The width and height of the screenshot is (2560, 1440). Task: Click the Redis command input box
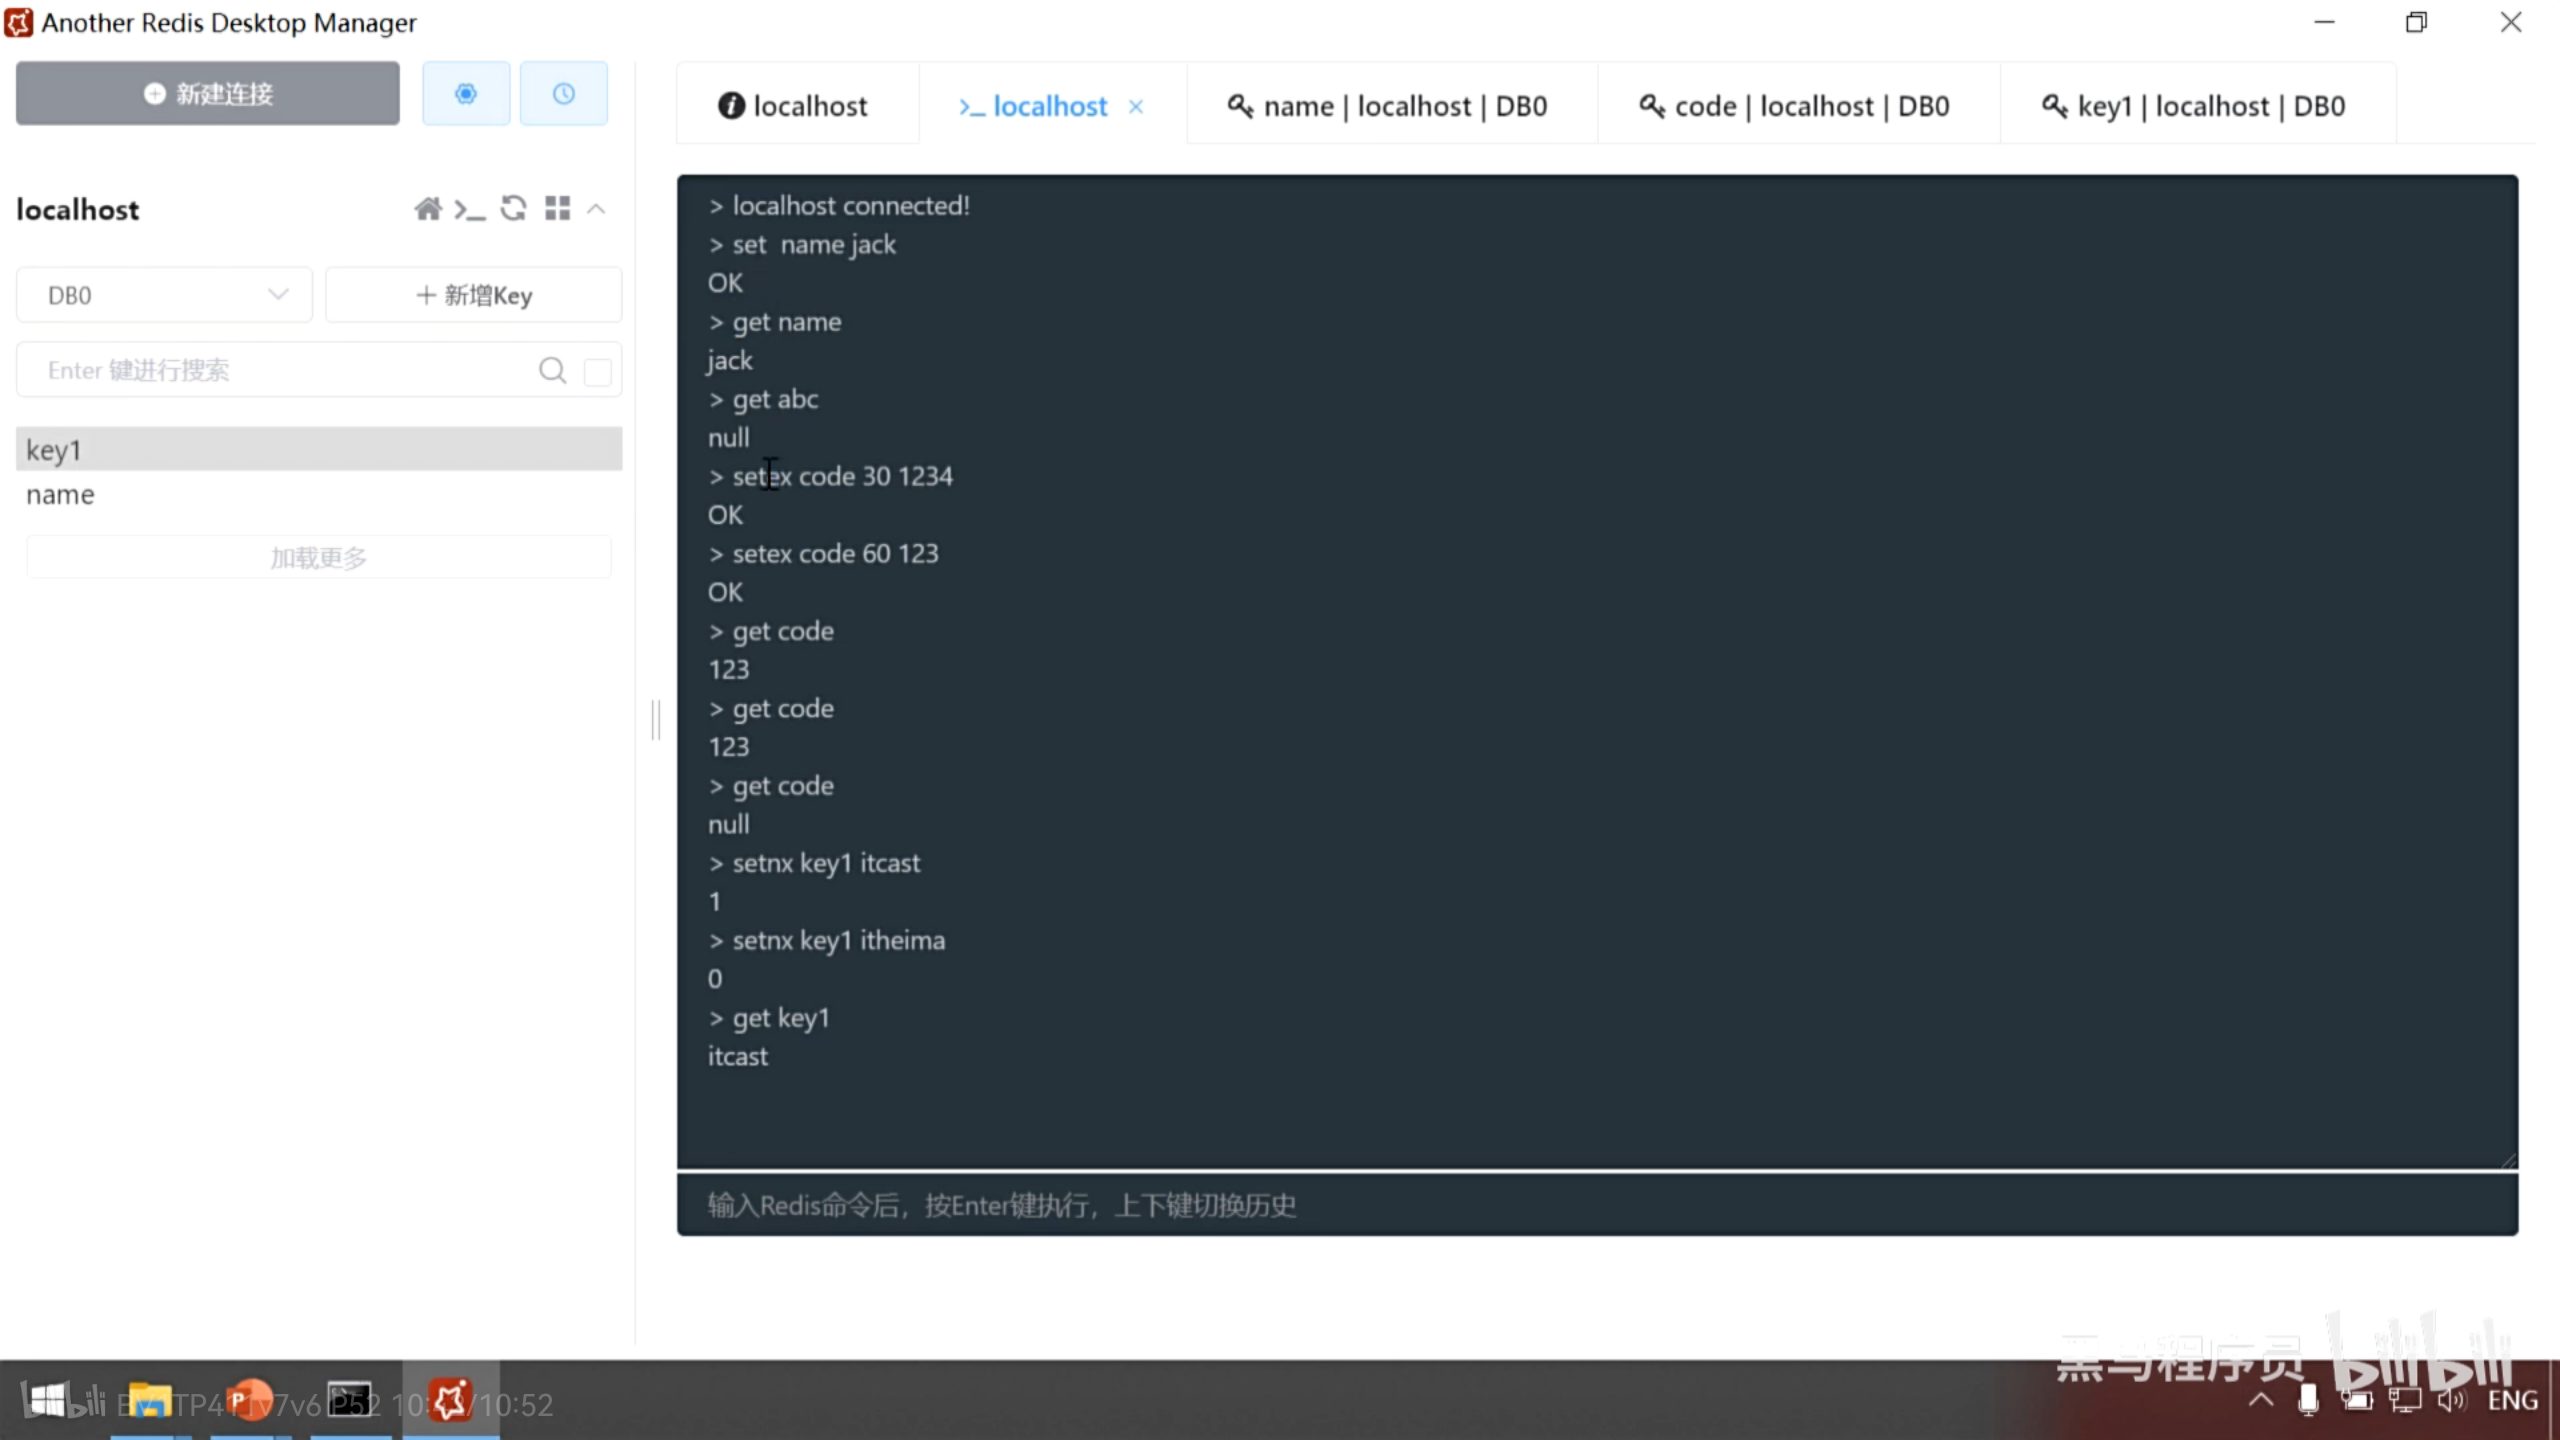click(1597, 1205)
